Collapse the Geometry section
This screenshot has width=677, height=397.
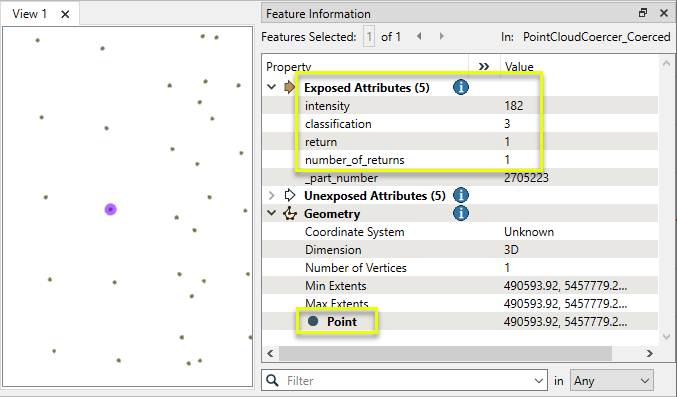(272, 213)
